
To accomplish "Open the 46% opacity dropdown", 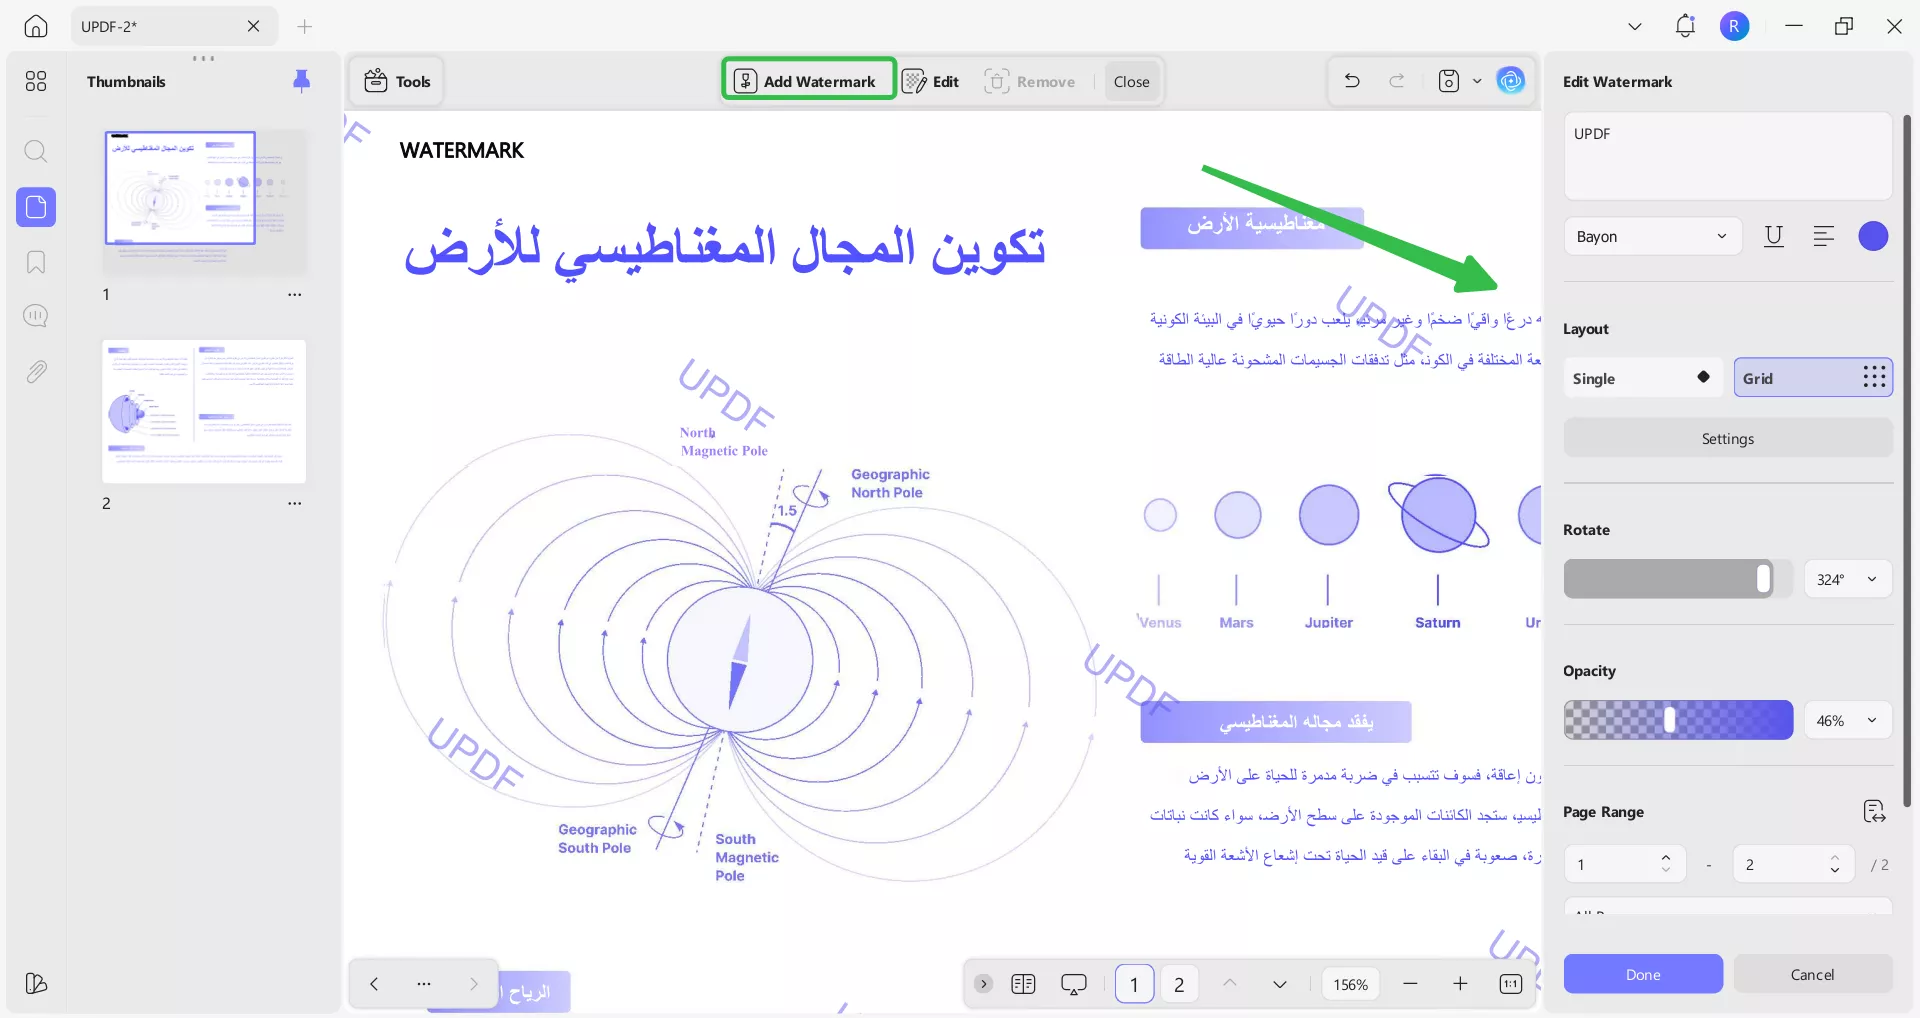I will (x=1847, y=721).
